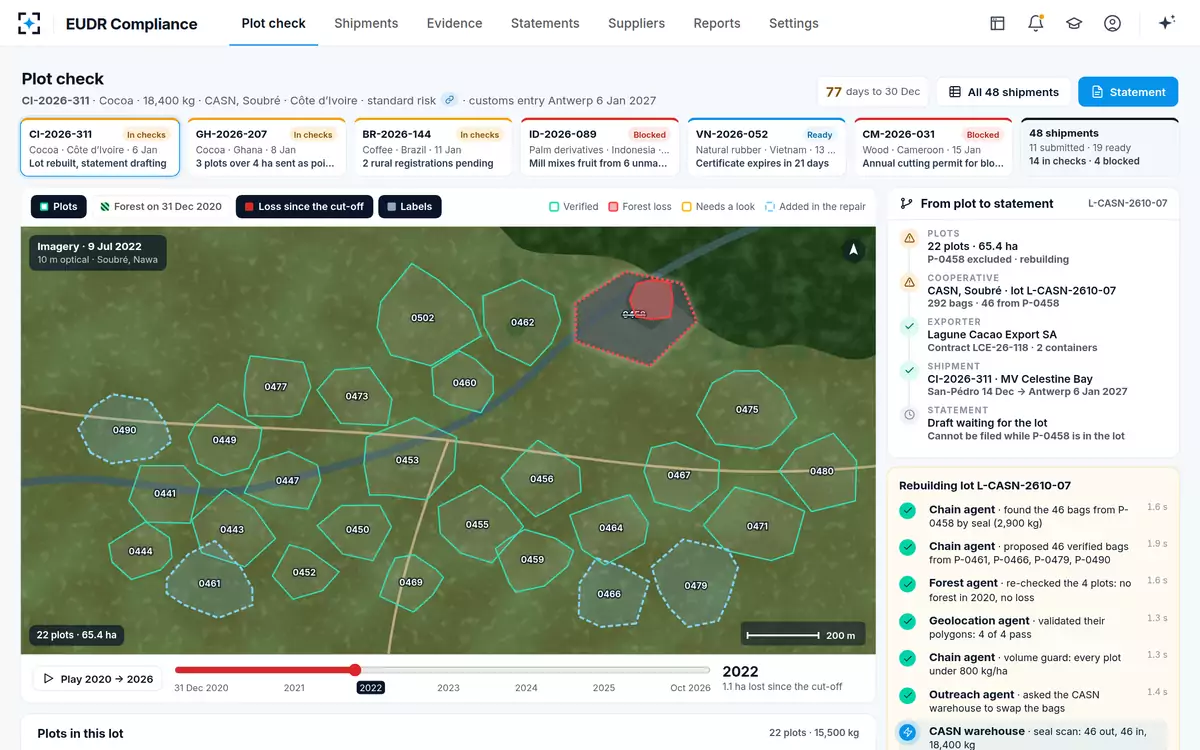Screen dimensions: 1200x750
Task: Open the Statements tab
Action: click(545, 23)
